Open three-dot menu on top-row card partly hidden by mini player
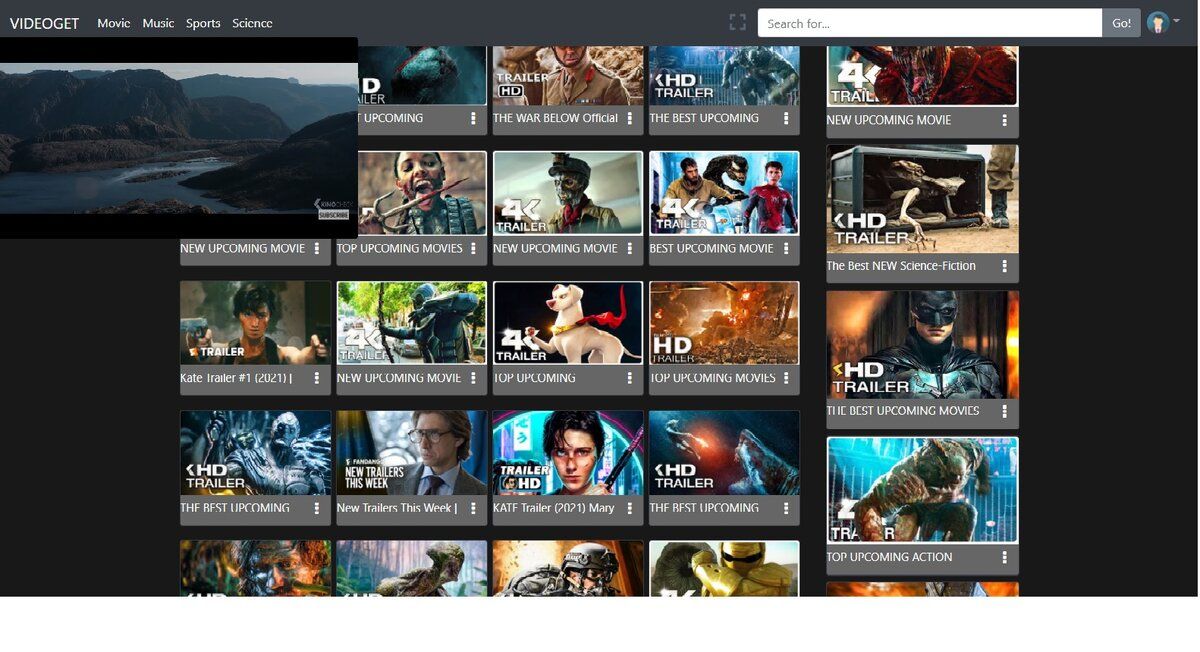This screenshot has width=1200, height=652. click(473, 118)
